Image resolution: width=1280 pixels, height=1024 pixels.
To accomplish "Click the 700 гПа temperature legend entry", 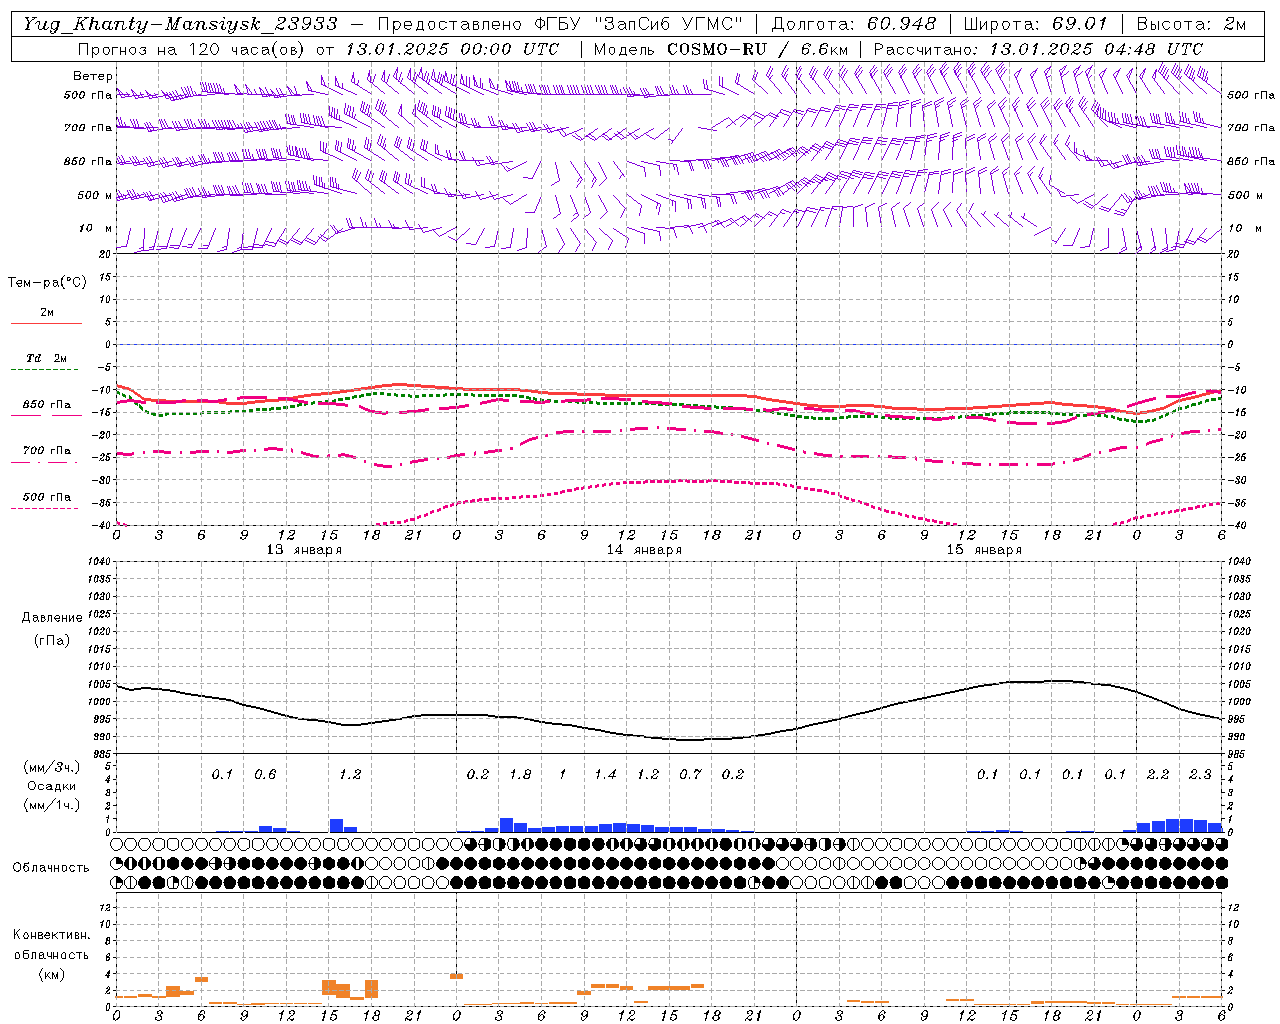I will [x=46, y=452].
